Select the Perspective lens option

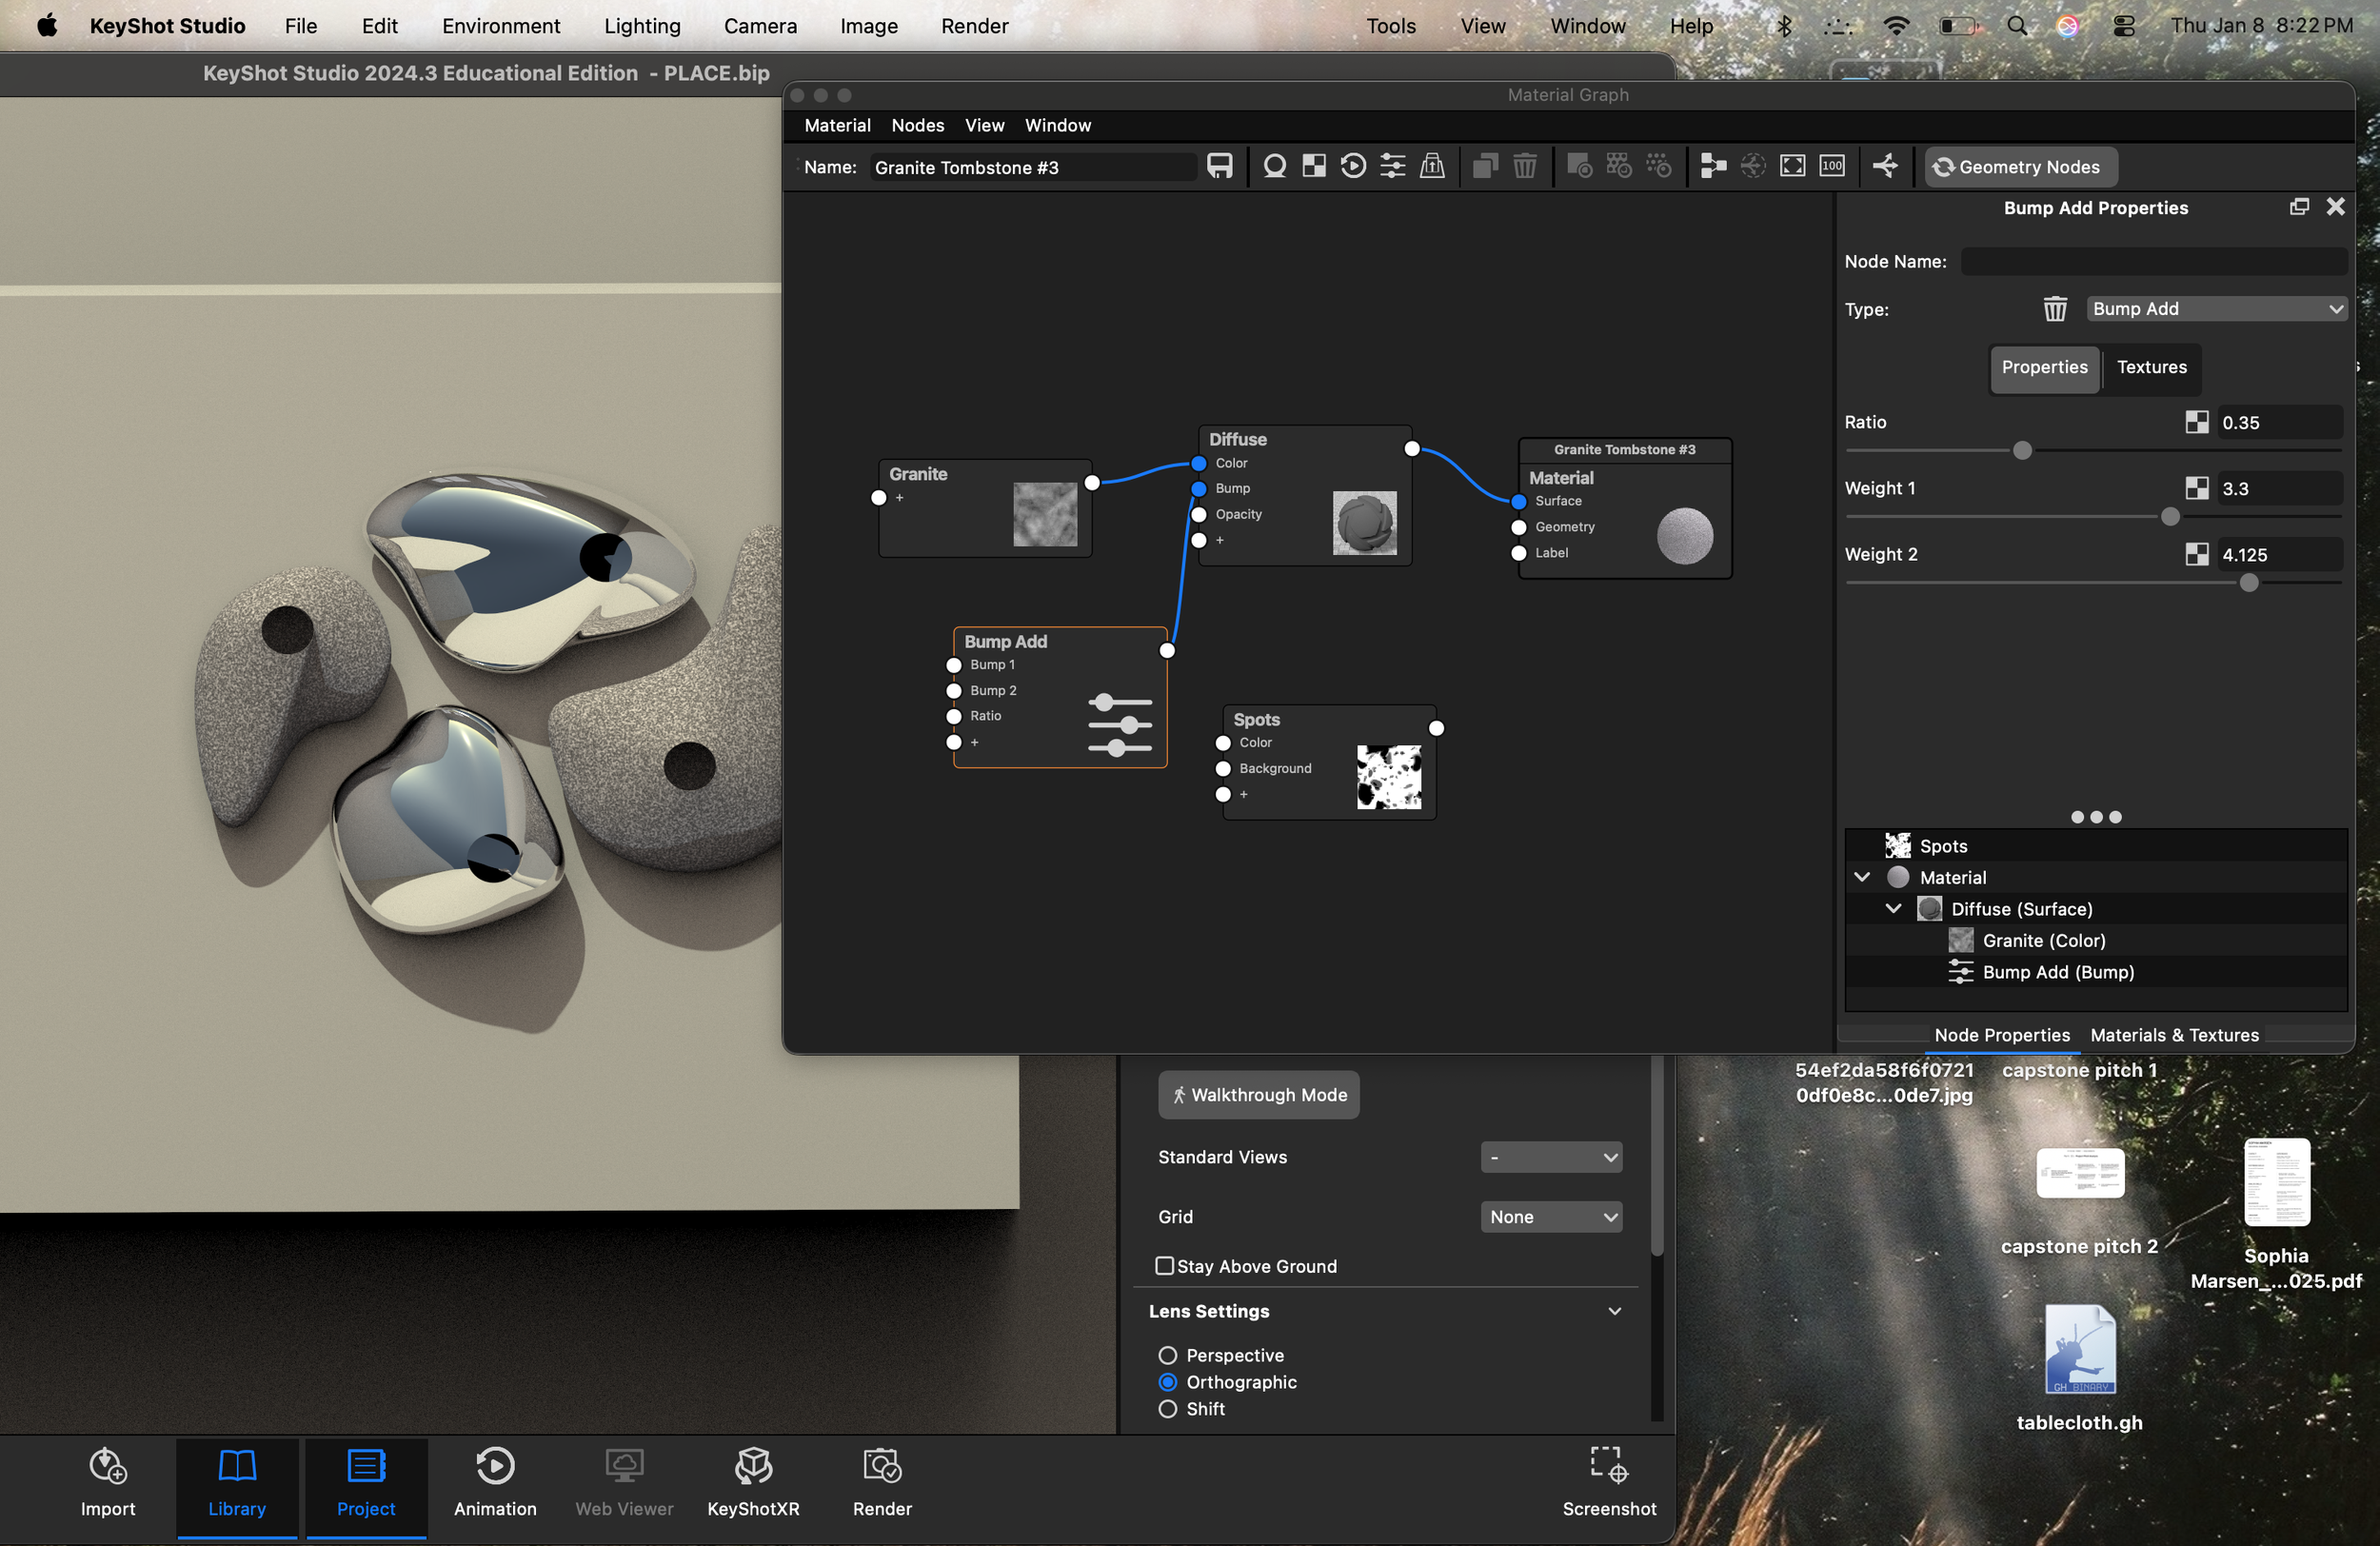coord(1167,1355)
